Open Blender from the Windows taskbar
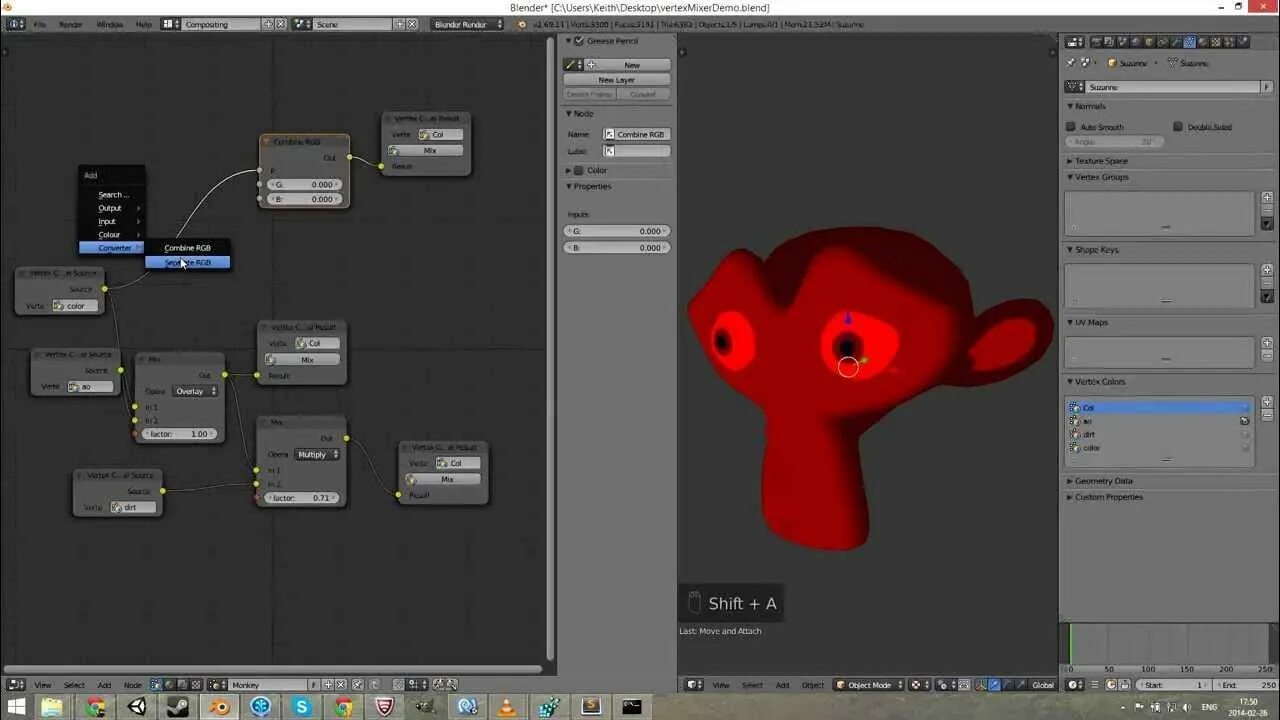 (x=219, y=707)
